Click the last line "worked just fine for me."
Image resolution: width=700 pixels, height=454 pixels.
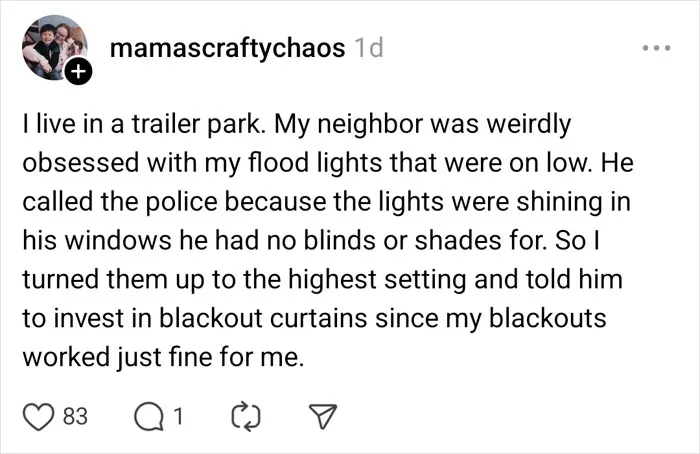(x=163, y=358)
